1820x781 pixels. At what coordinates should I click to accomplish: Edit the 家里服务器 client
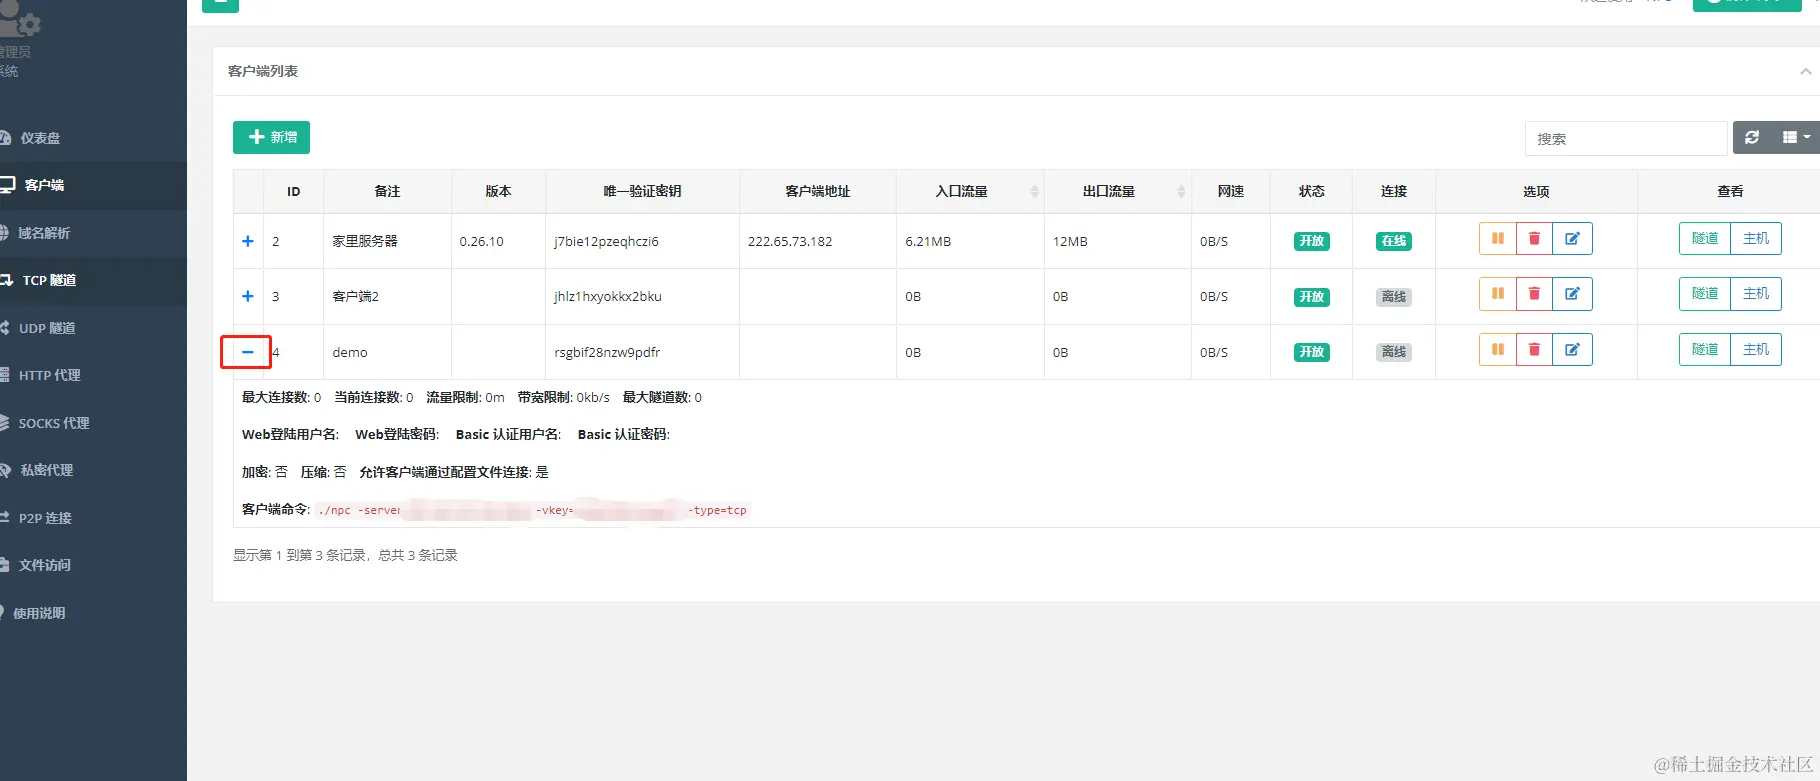point(1572,239)
